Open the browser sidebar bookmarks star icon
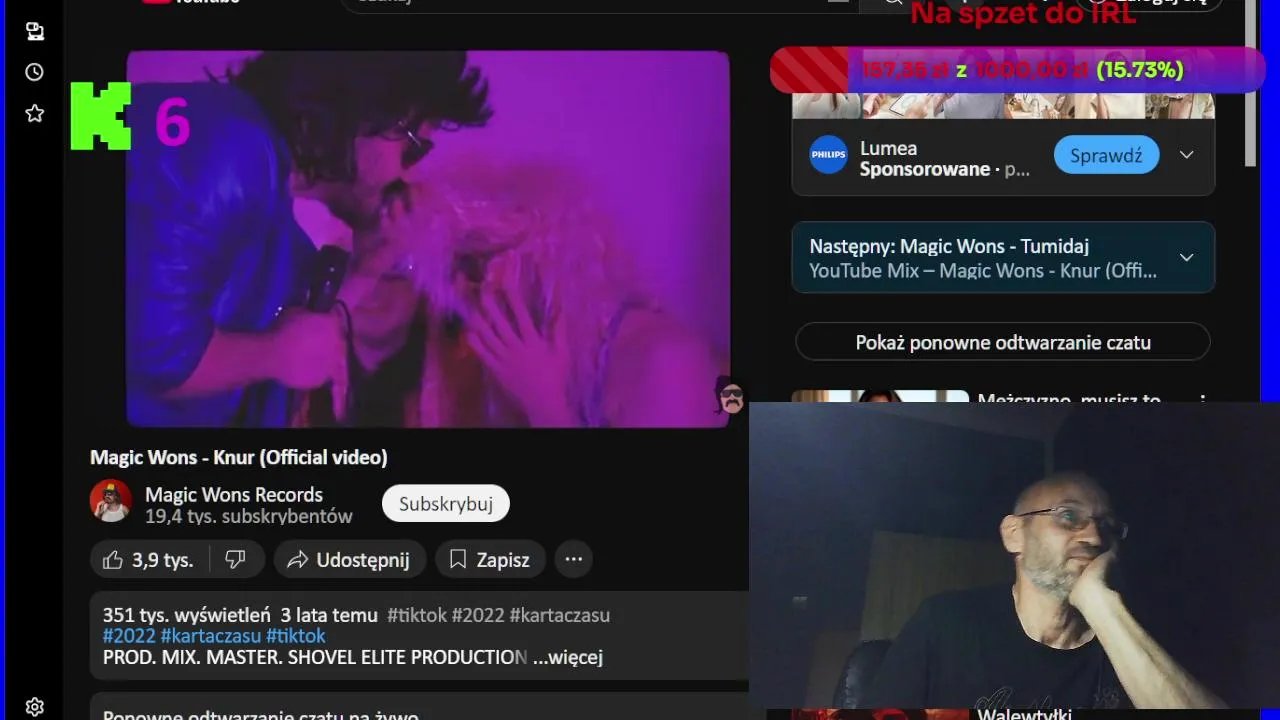The height and width of the screenshot is (720, 1280). [x=35, y=113]
